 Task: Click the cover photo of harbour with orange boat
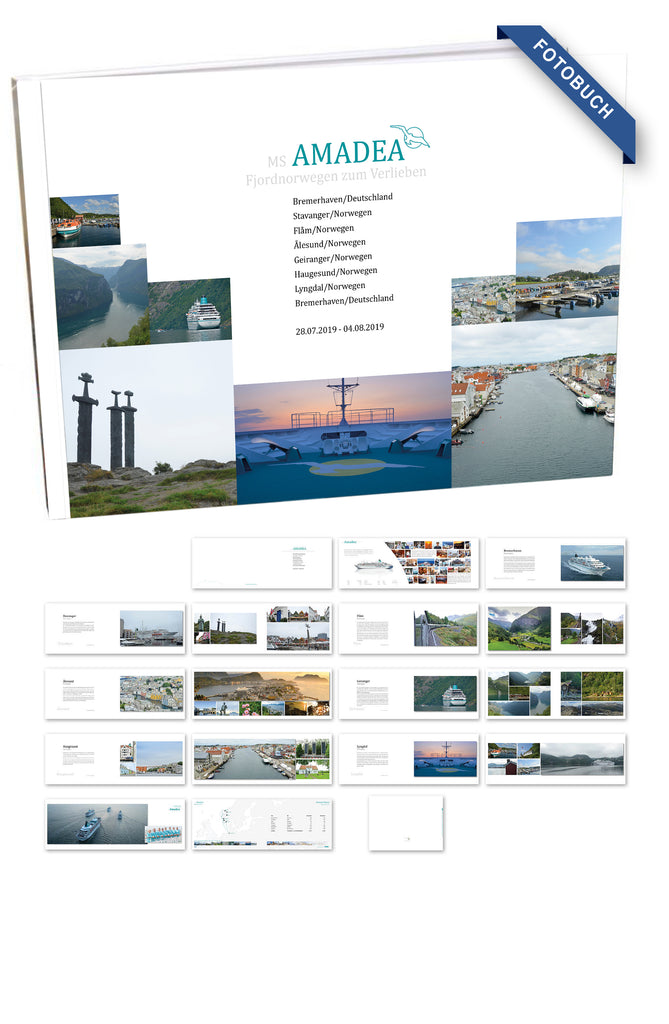point(85,220)
